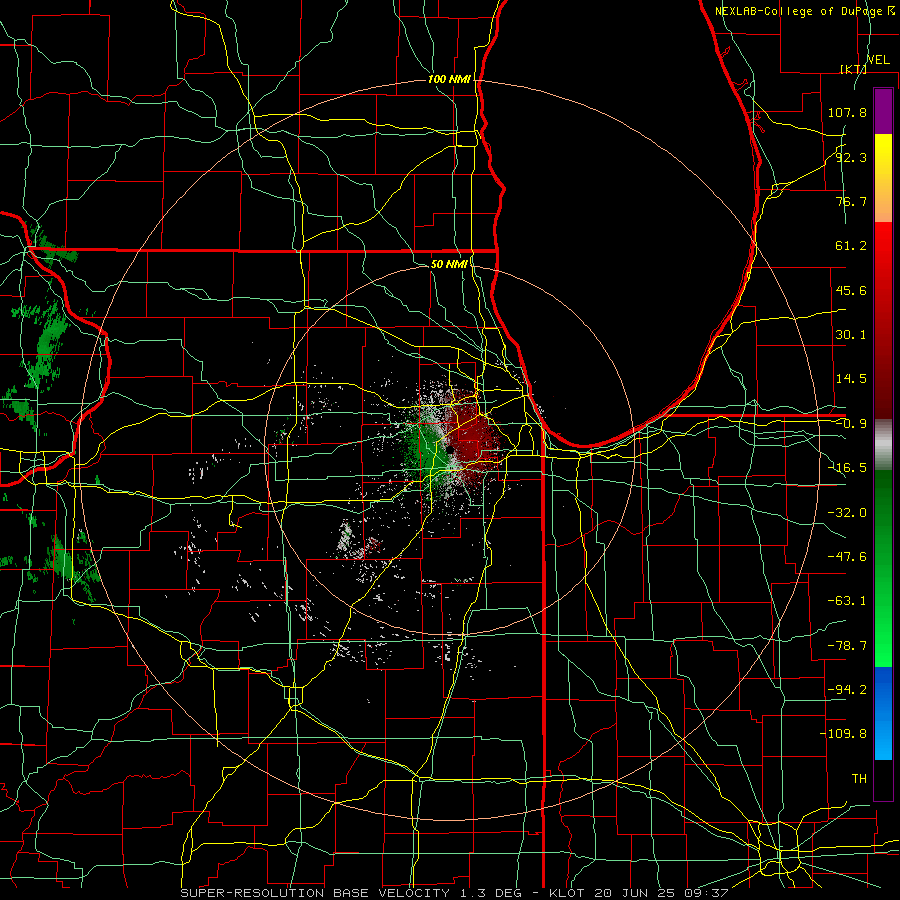This screenshot has height=900, width=900.
Task: Select the -63.1 scale value
Action: coord(847,601)
